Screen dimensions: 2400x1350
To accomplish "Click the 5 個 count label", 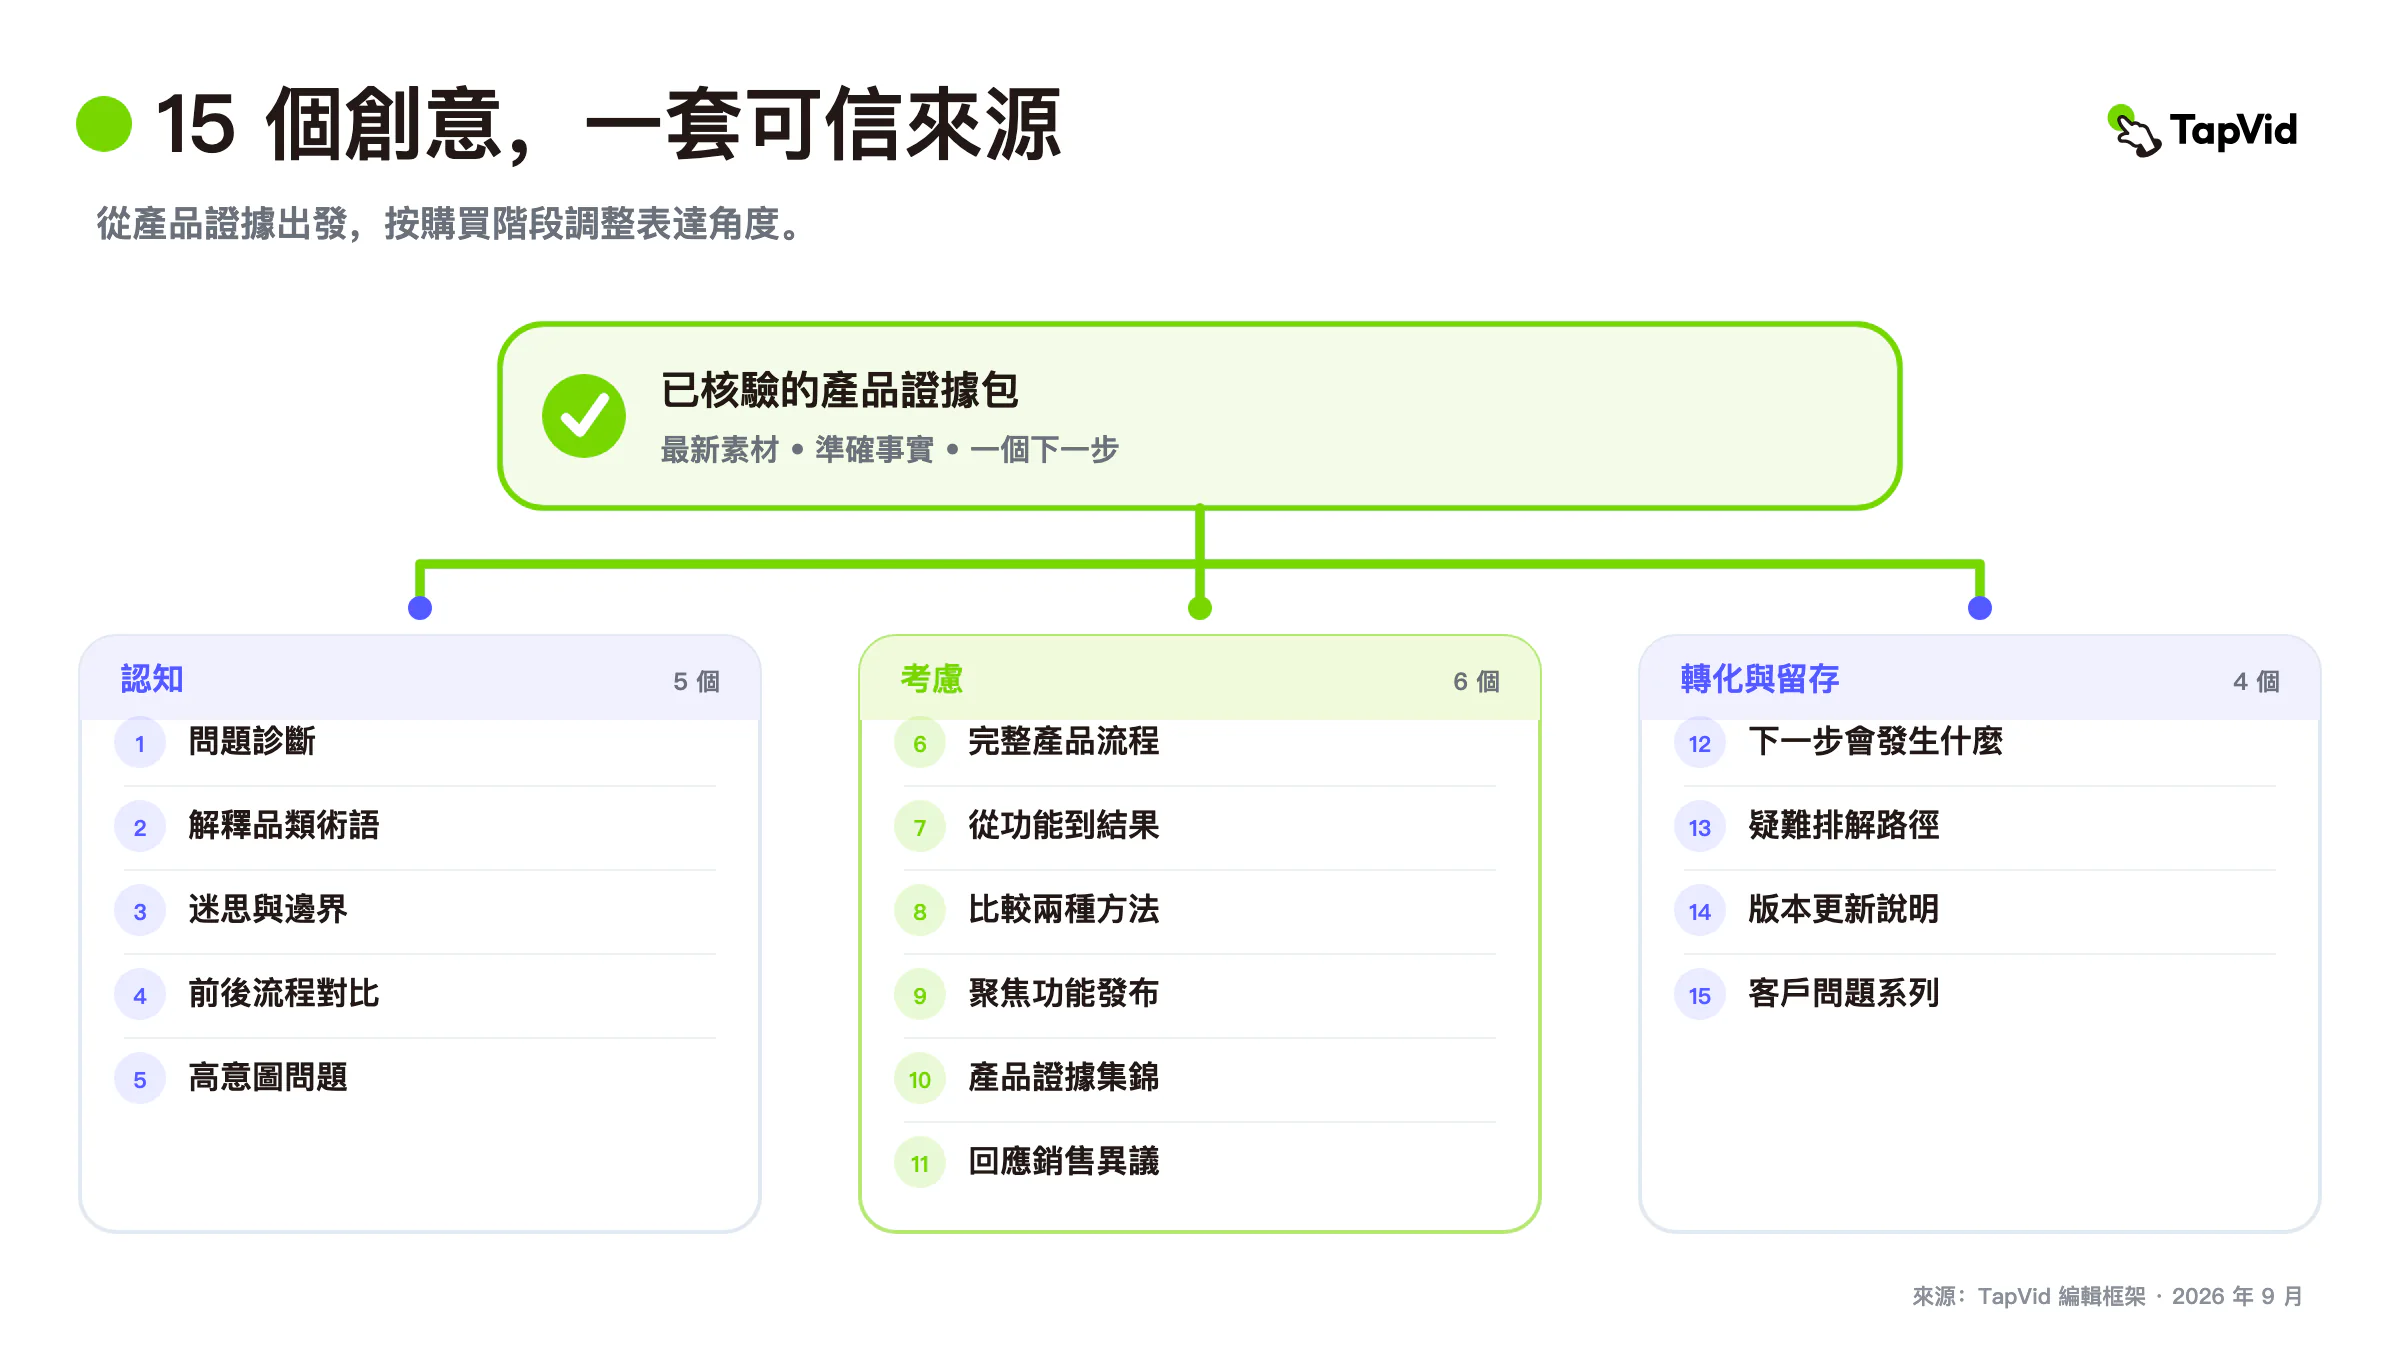I will coord(696,682).
